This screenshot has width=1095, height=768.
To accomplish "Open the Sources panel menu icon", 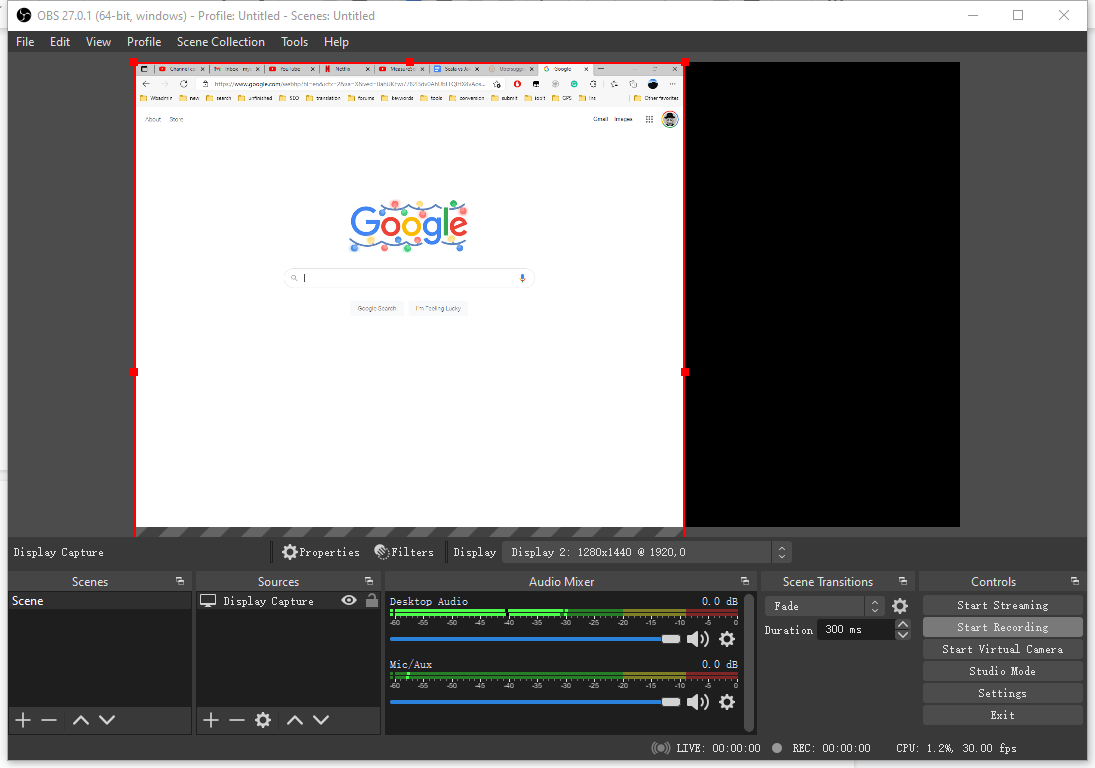I will (x=369, y=581).
